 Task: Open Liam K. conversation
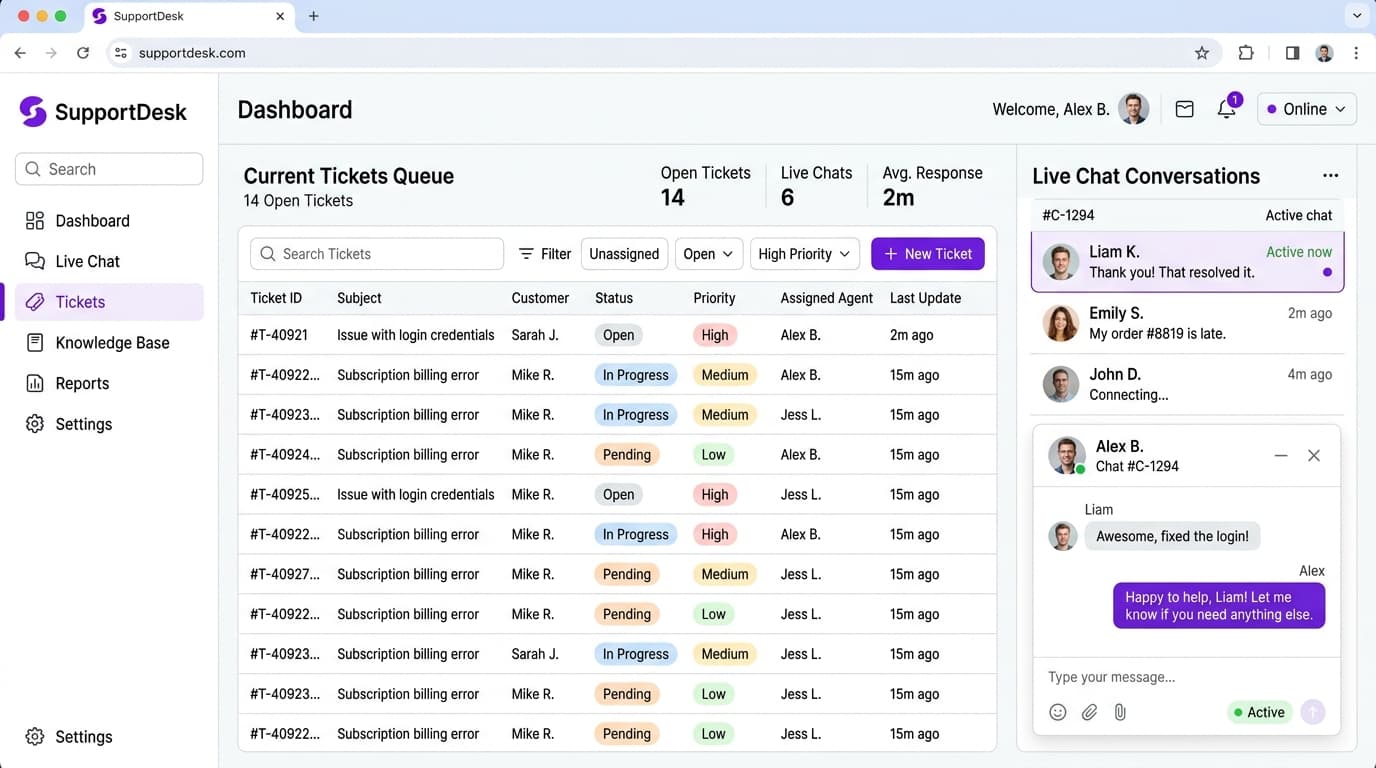1187,261
